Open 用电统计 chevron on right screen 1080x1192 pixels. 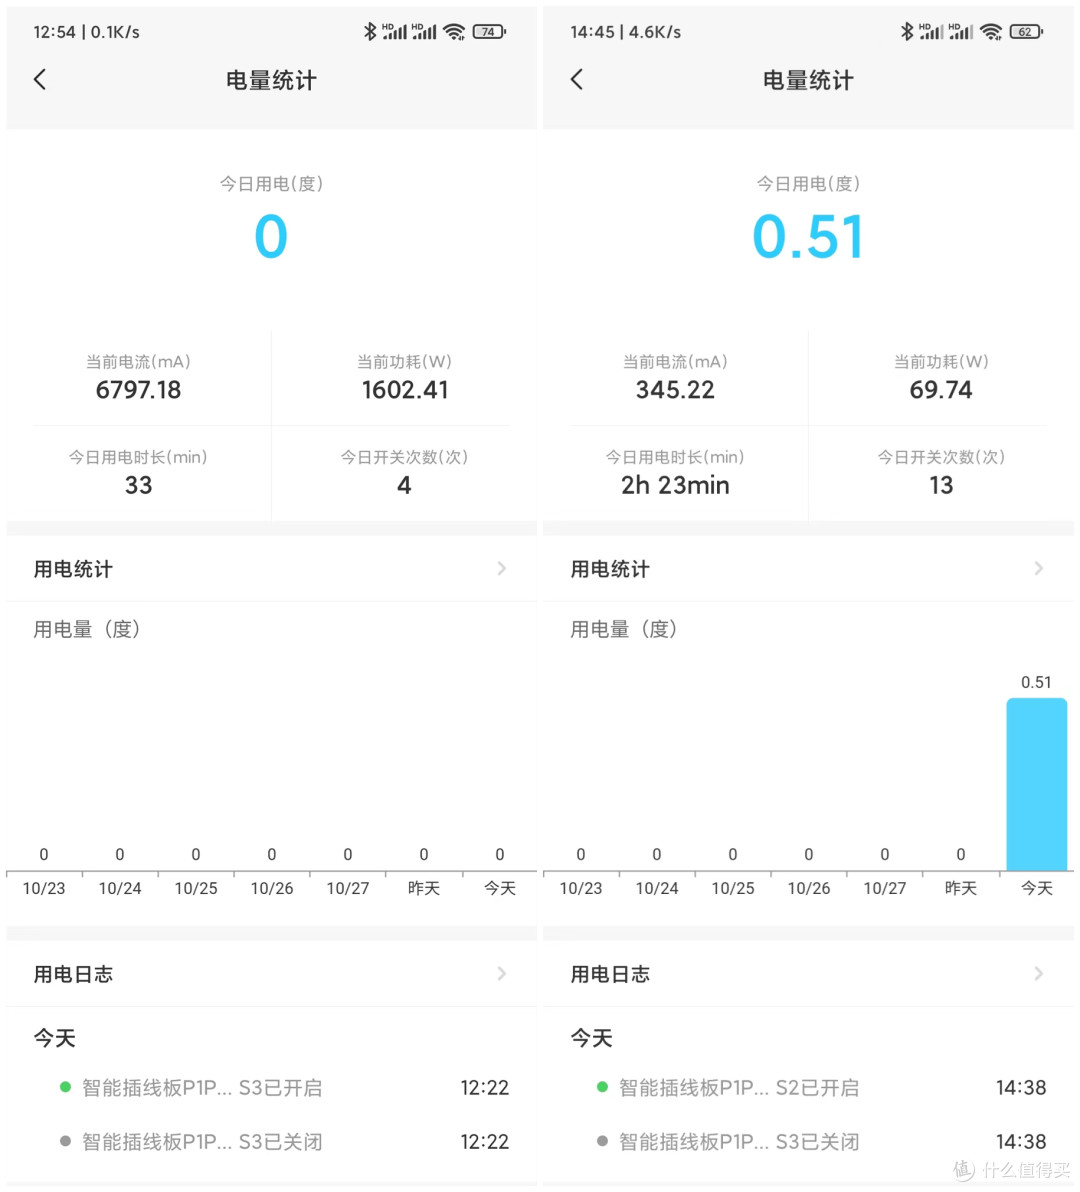click(x=1038, y=568)
